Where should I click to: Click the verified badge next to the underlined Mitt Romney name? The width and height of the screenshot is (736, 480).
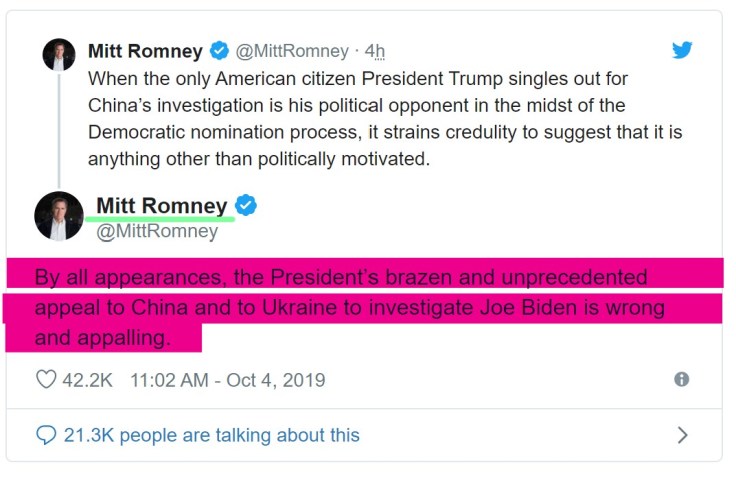(x=246, y=205)
